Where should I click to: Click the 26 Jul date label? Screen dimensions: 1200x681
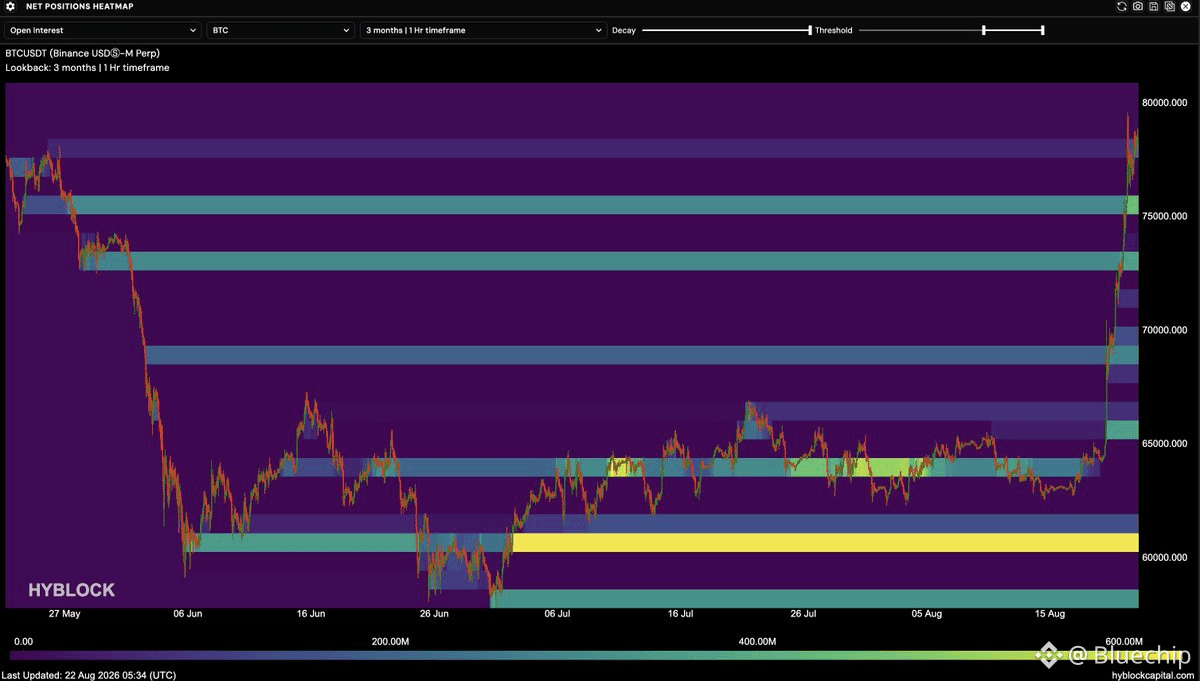pyautogui.click(x=804, y=614)
